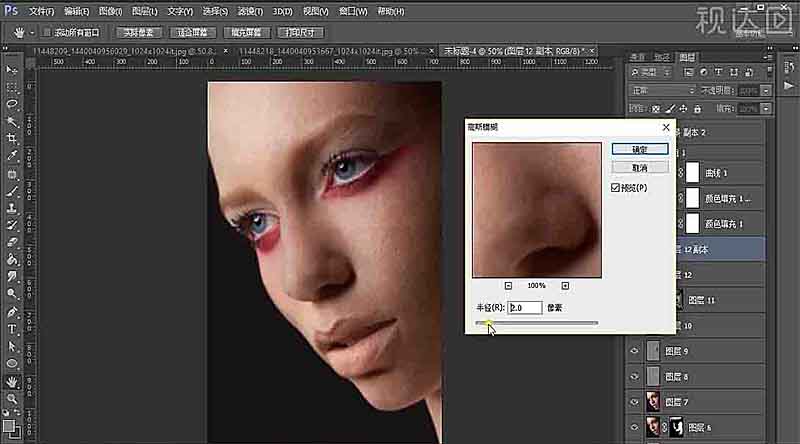Open the 图层(L) menu

[145, 11]
